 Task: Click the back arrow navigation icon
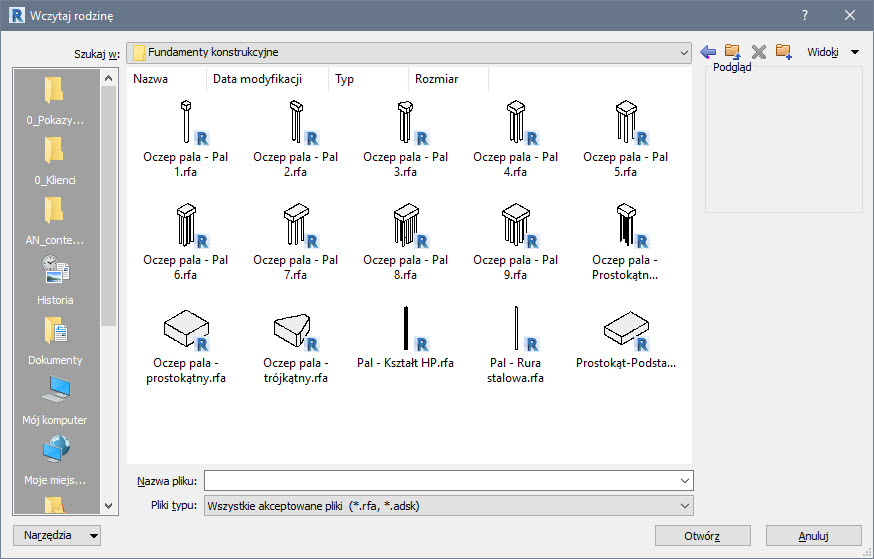point(708,52)
